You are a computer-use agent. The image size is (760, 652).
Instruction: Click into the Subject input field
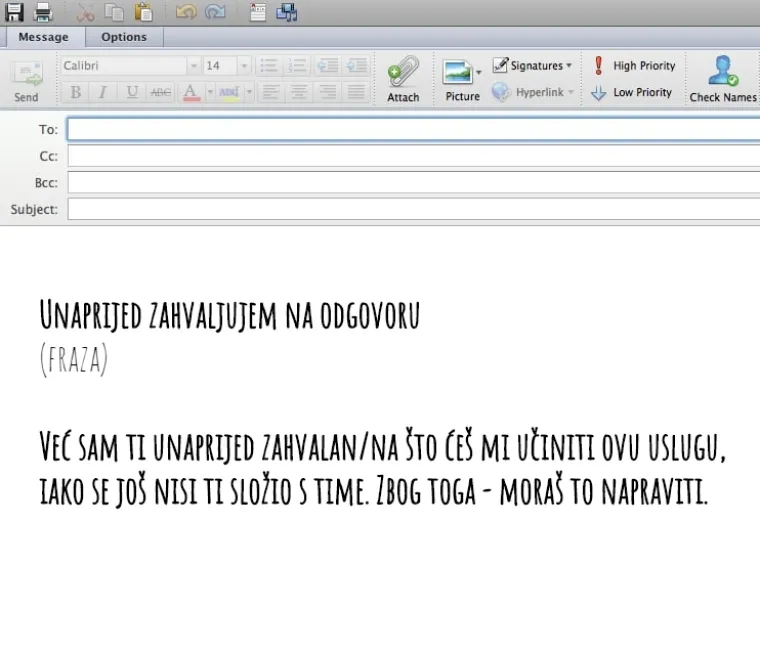pyautogui.click(x=412, y=210)
